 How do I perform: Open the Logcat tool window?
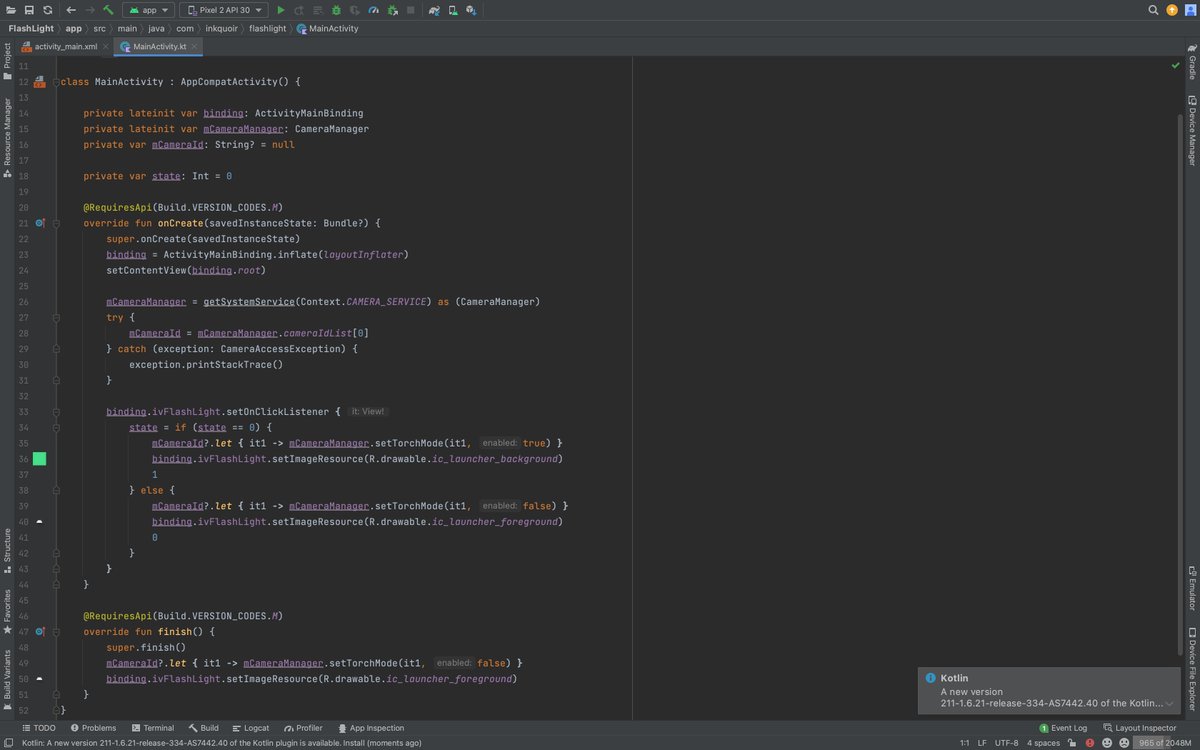pos(250,728)
